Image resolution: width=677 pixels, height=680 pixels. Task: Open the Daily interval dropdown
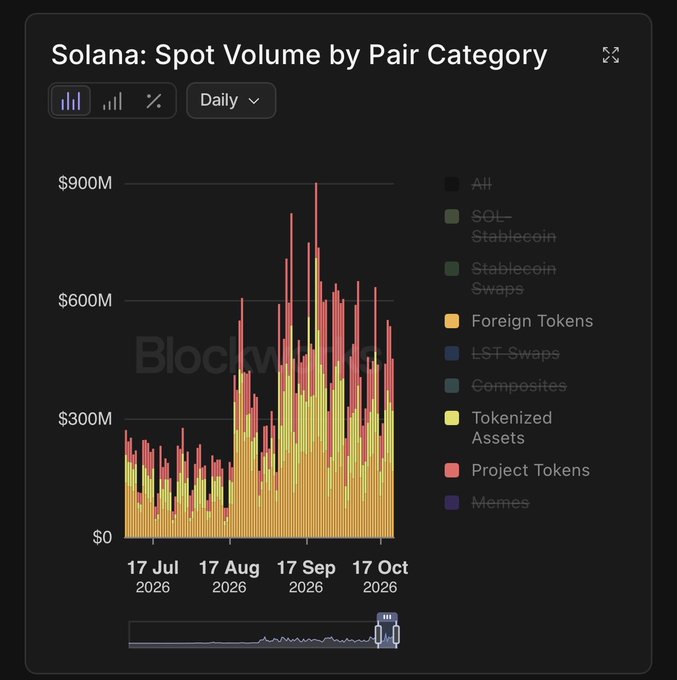[x=231, y=101]
